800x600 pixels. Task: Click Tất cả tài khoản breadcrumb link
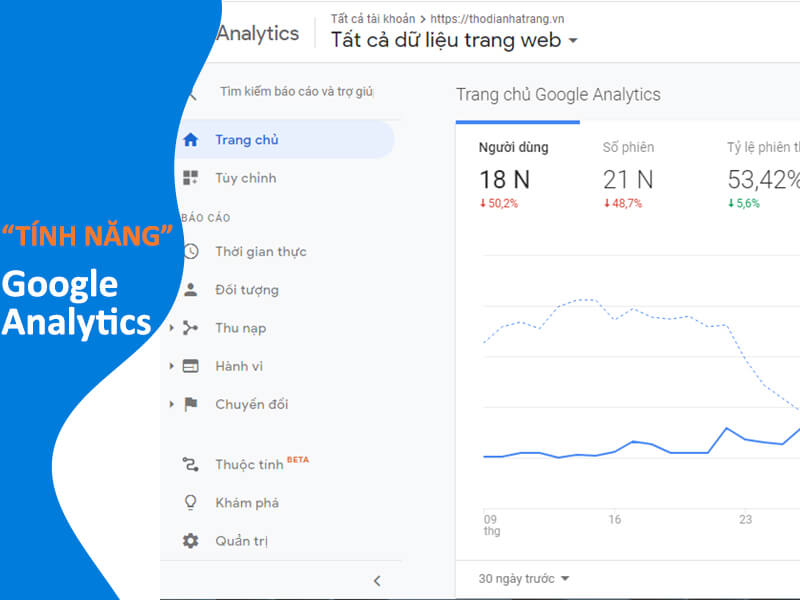point(372,19)
